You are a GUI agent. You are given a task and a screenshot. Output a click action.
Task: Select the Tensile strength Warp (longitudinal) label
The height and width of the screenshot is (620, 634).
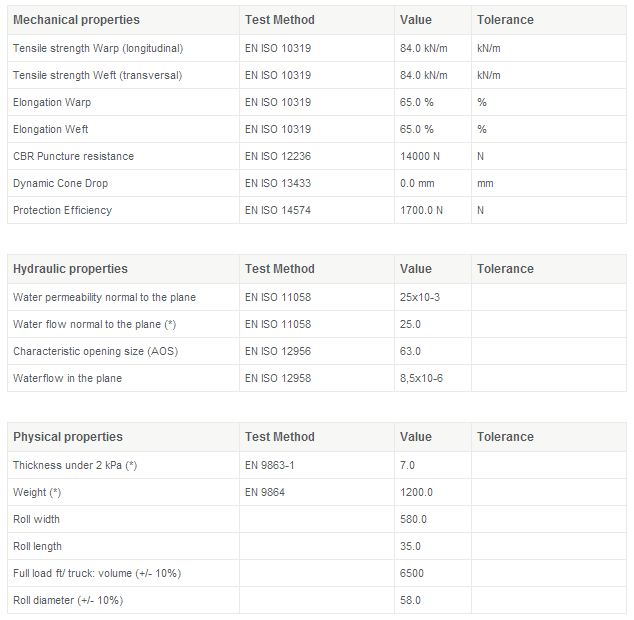pos(98,48)
